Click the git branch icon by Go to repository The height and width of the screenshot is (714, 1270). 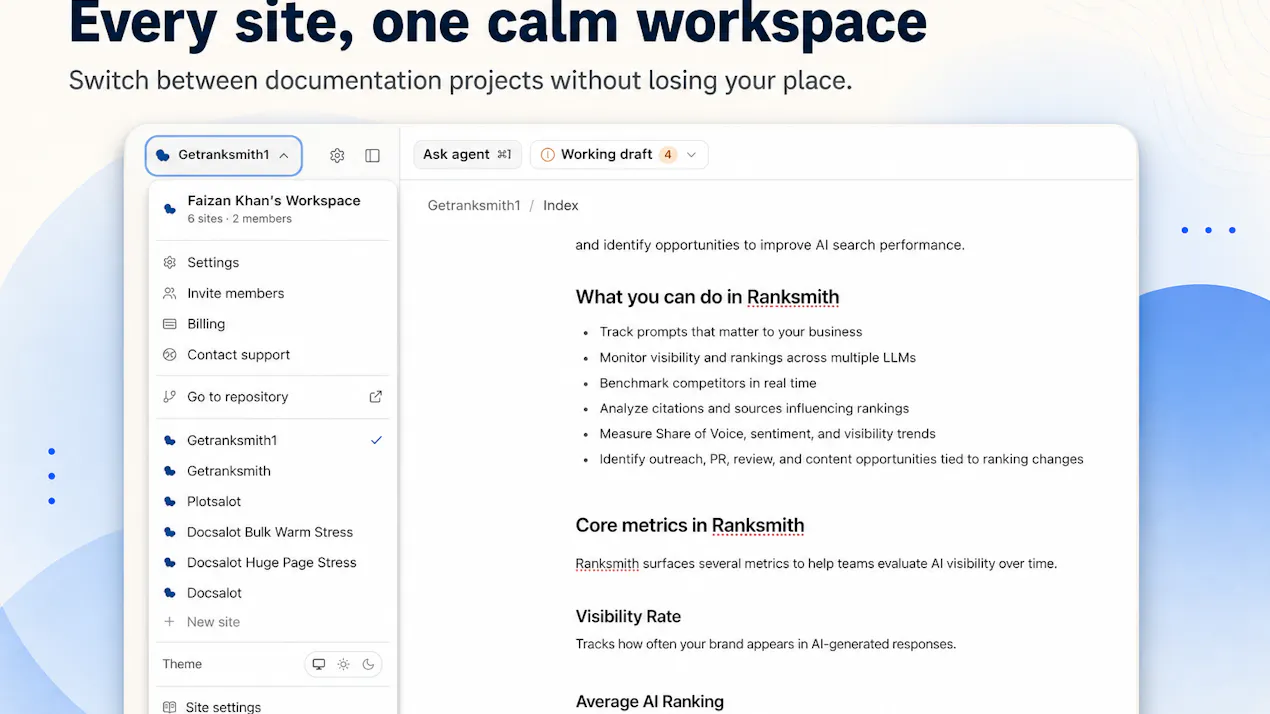pyautogui.click(x=169, y=397)
